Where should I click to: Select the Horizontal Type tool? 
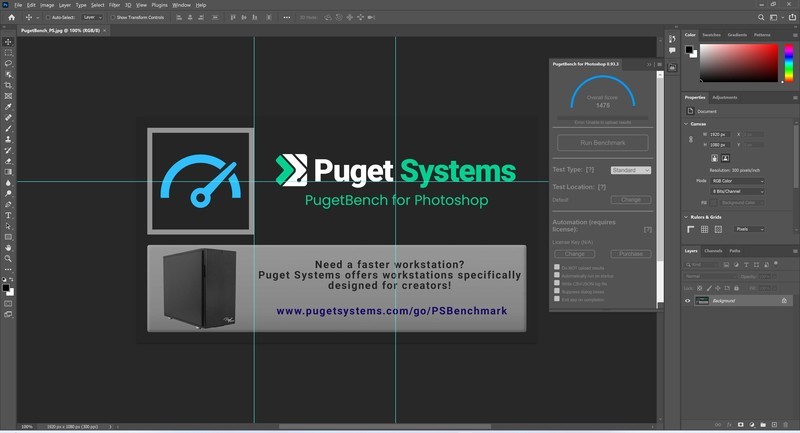8,215
